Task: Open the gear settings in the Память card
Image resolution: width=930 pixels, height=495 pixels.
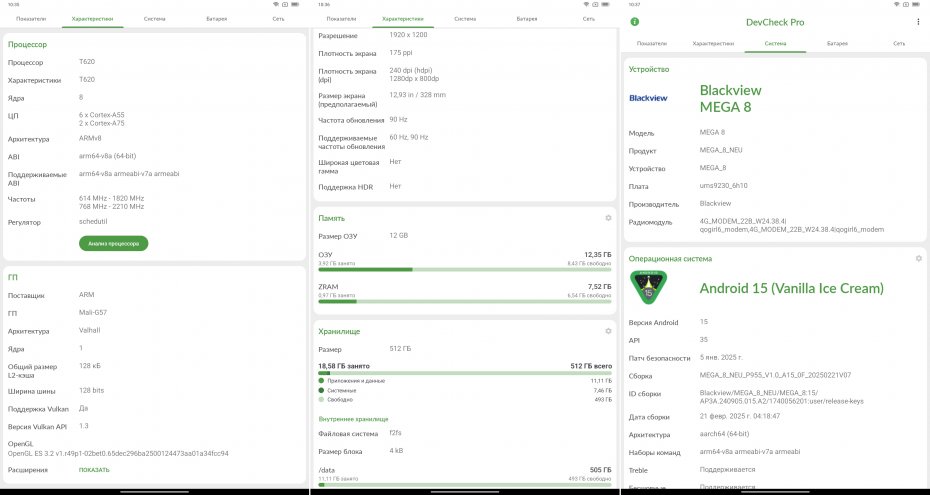Action: coord(608,218)
